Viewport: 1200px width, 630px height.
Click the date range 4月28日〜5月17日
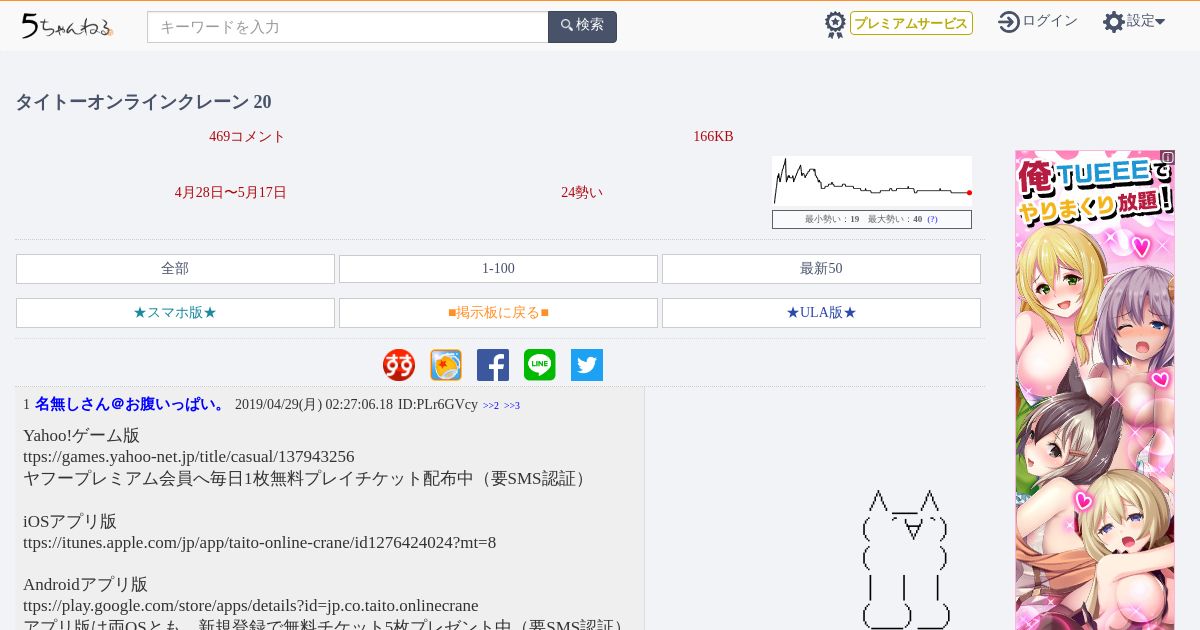[231, 193]
